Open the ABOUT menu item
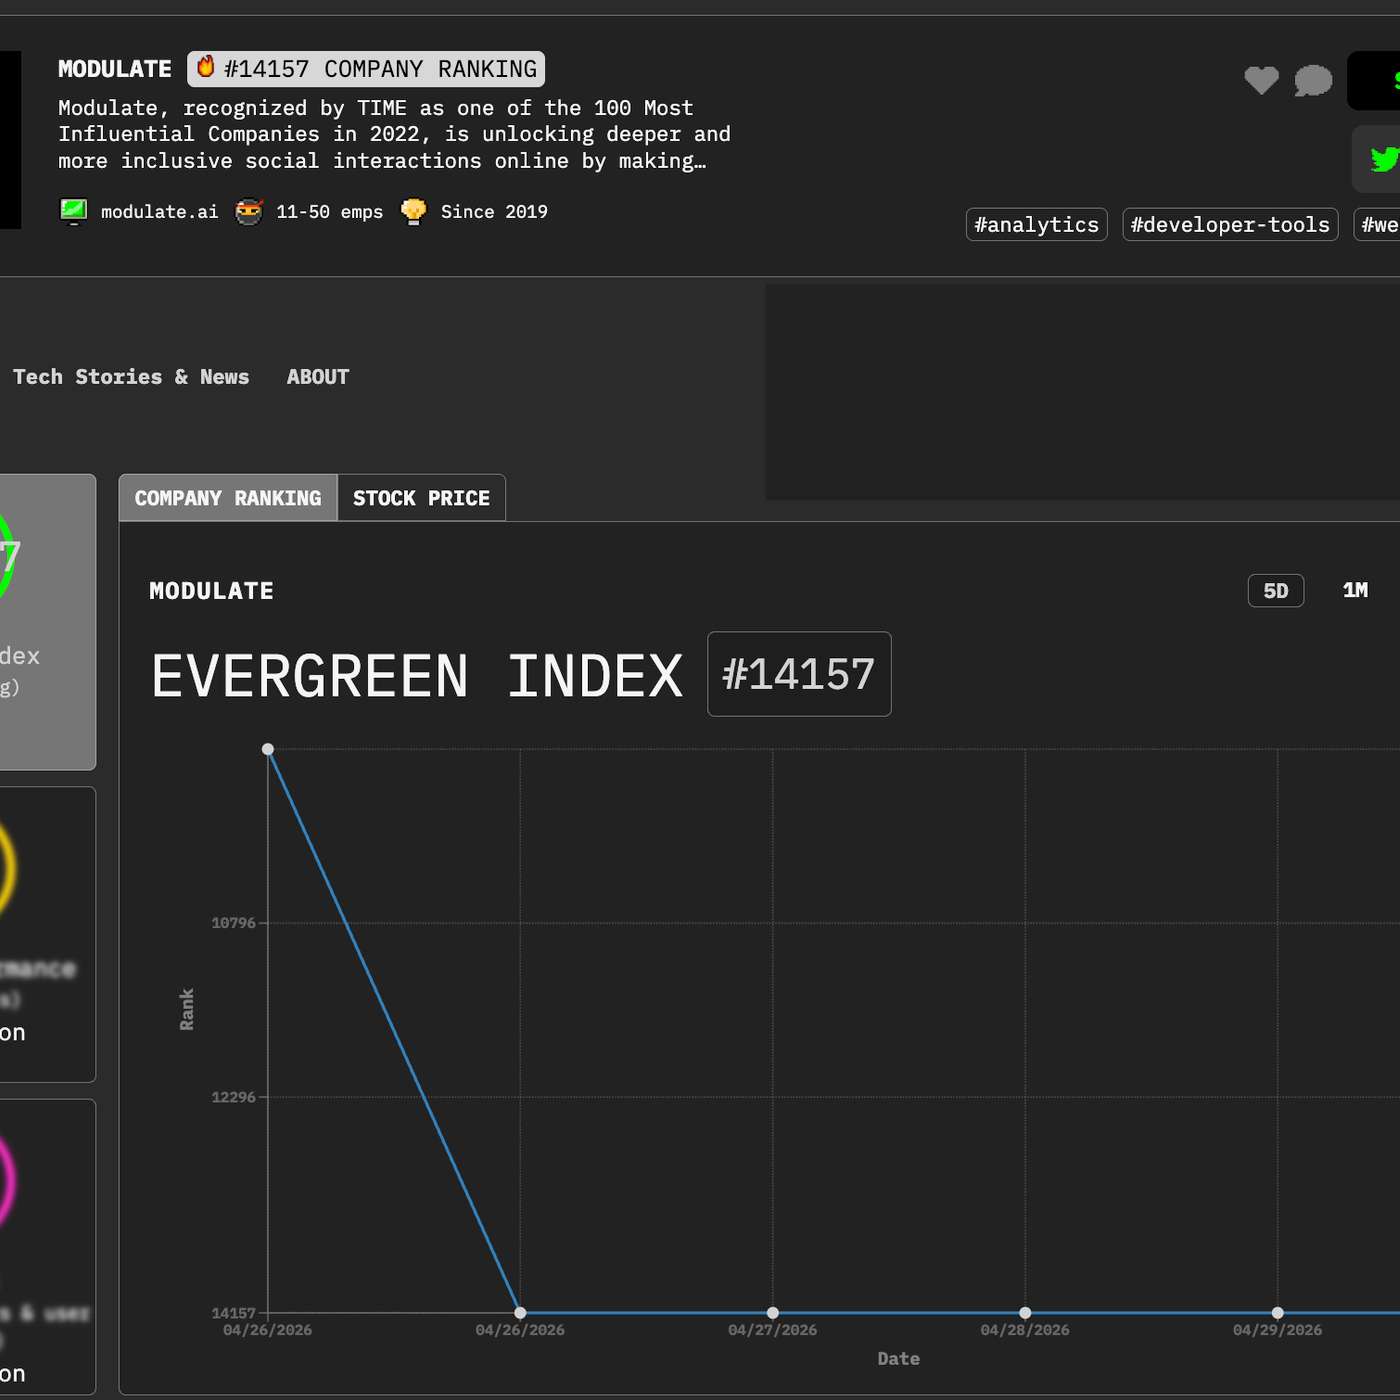This screenshot has height=1400, width=1400. pos(318,377)
